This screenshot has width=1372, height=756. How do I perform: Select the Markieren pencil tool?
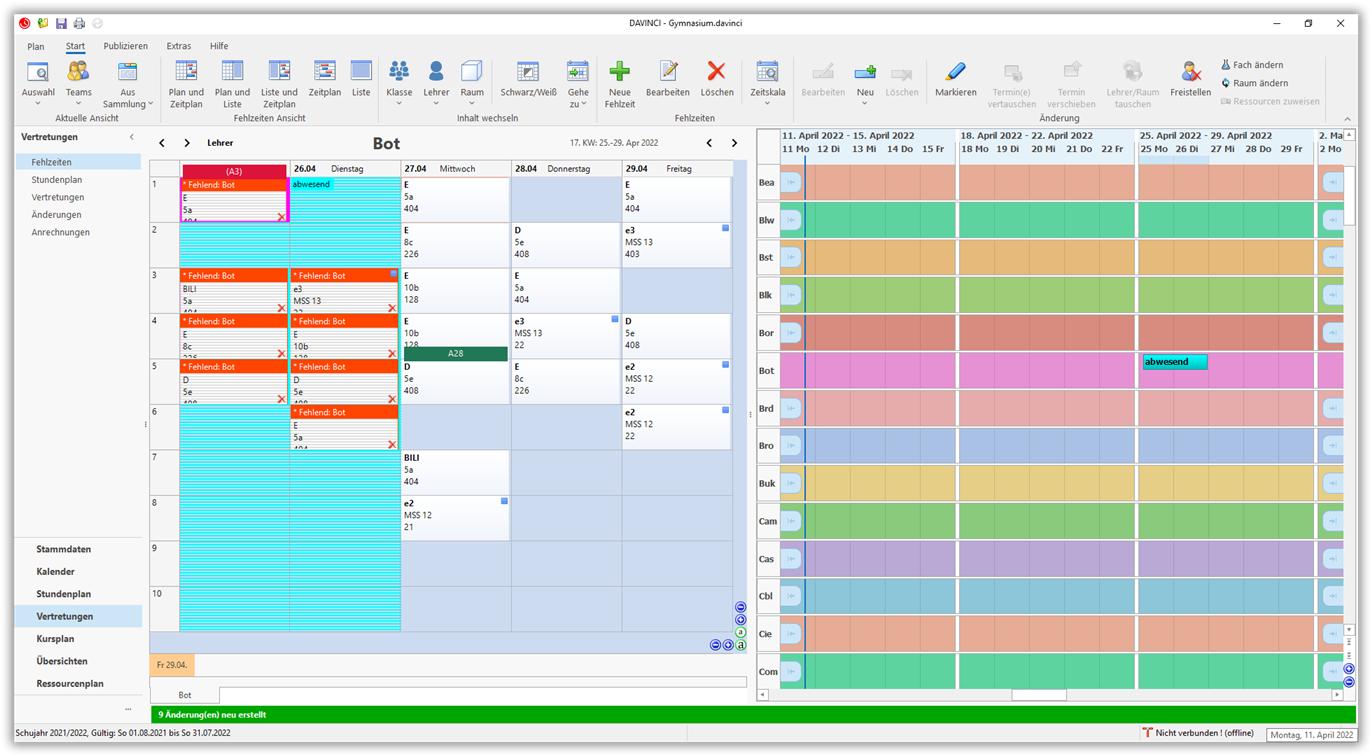(x=955, y=82)
